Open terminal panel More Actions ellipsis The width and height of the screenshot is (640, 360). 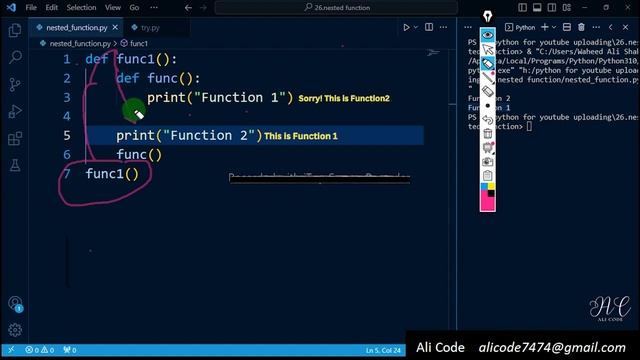[x=596, y=27]
